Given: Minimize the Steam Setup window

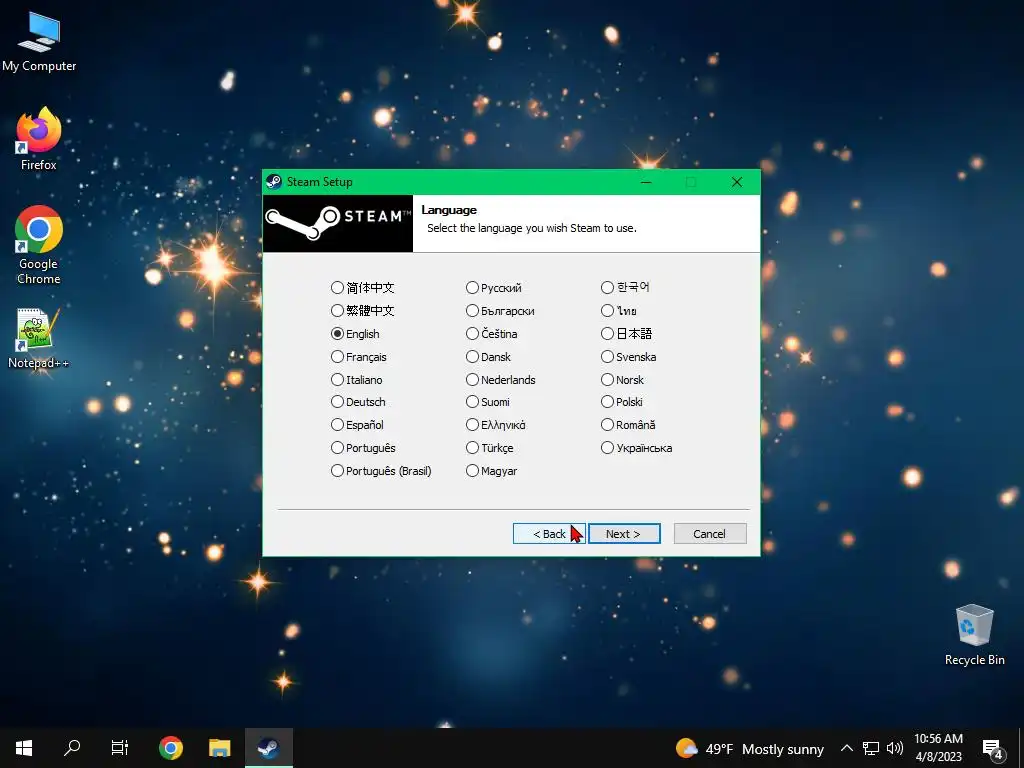Looking at the screenshot, I should 646,182.
